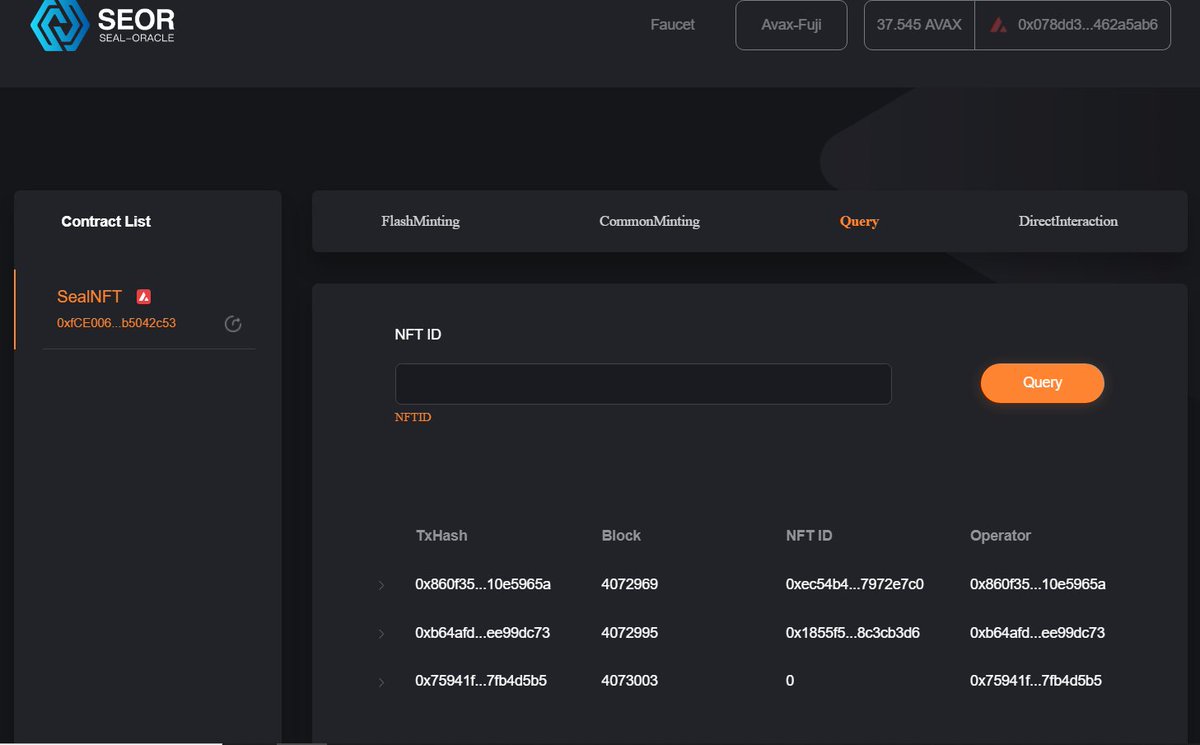Click the Contract List heading
The width and height of the screenshot is (1200, 745).
(x=106, y=222)
